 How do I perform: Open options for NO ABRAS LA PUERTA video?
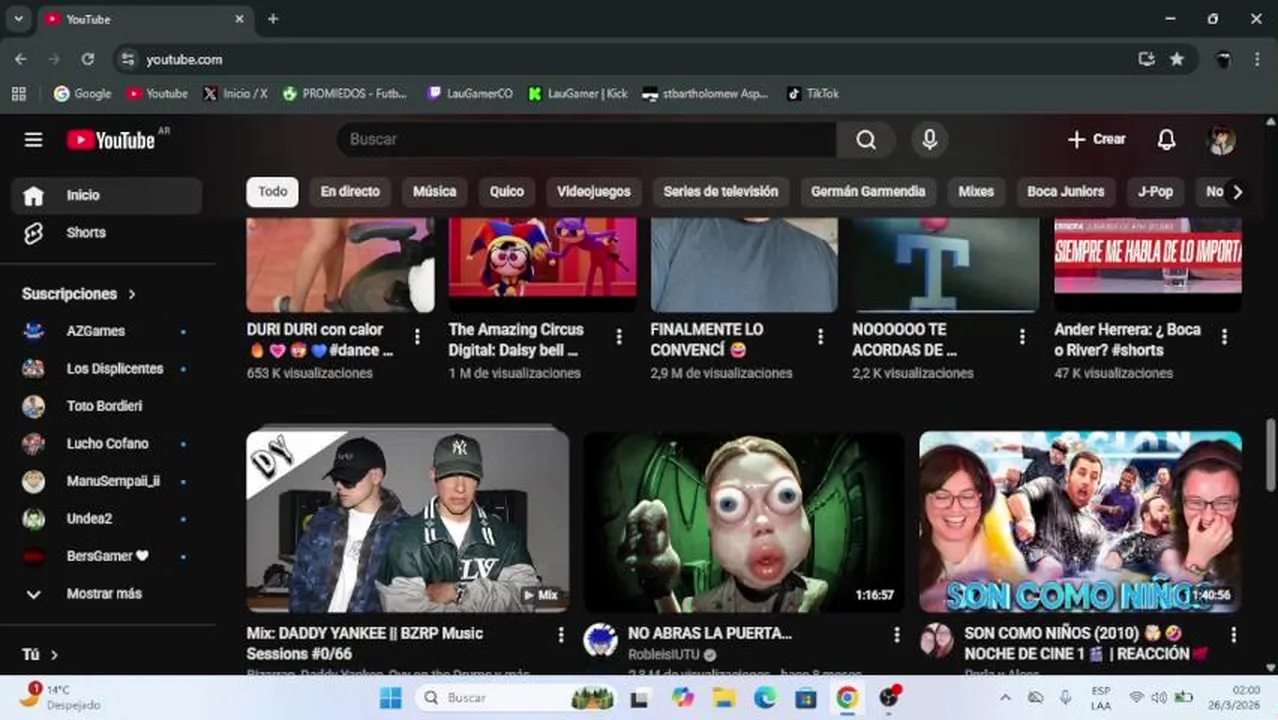coord(897,635)
